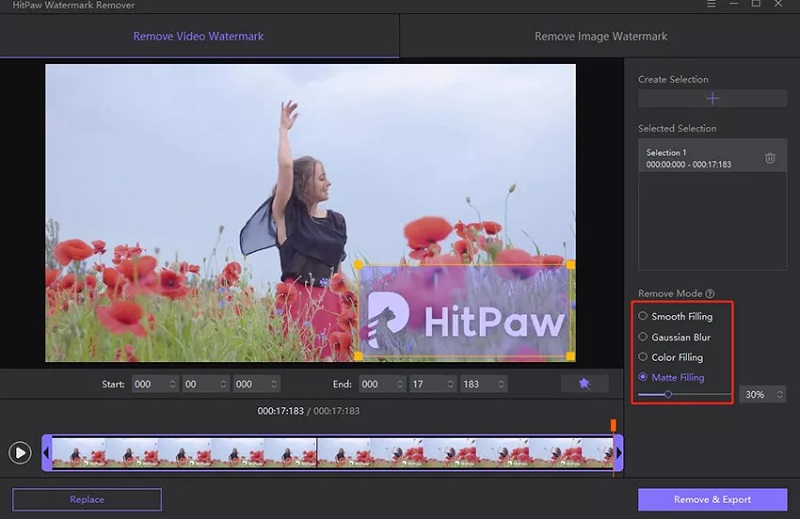Click the purple pin button next to End time

point(584,384)
